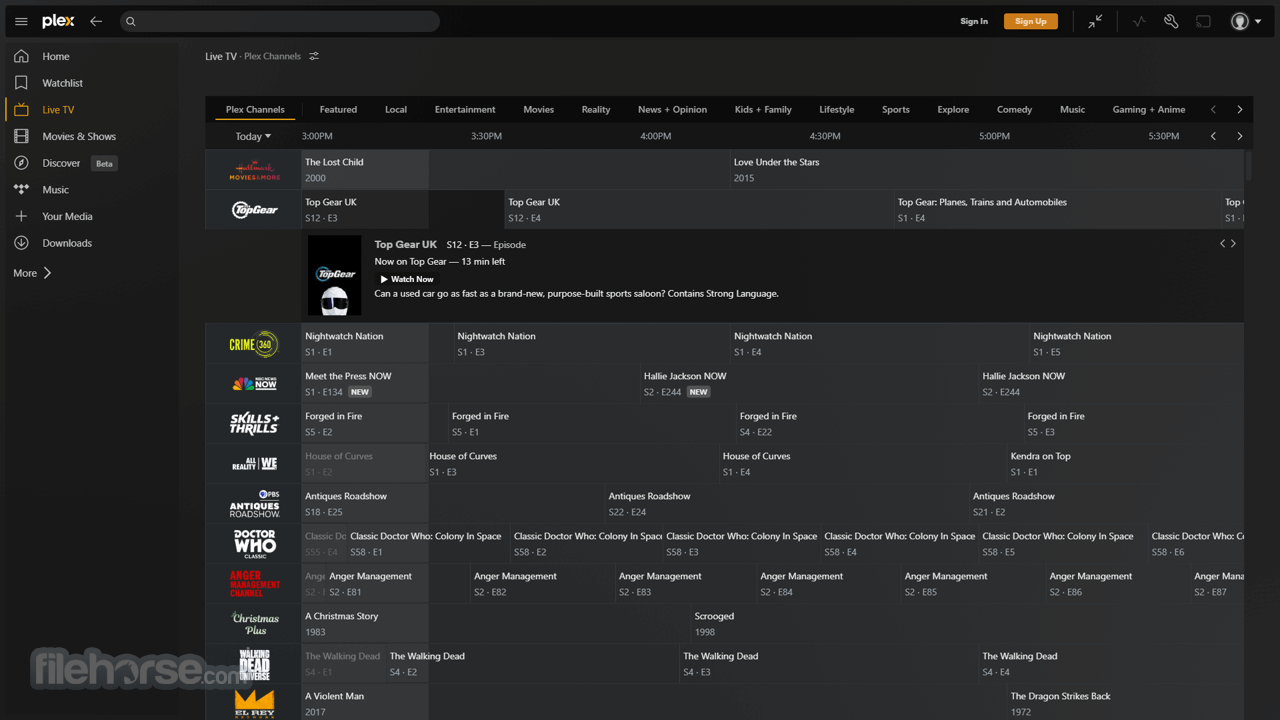Select the Christmas Plus channel logo

pos(254,624)
